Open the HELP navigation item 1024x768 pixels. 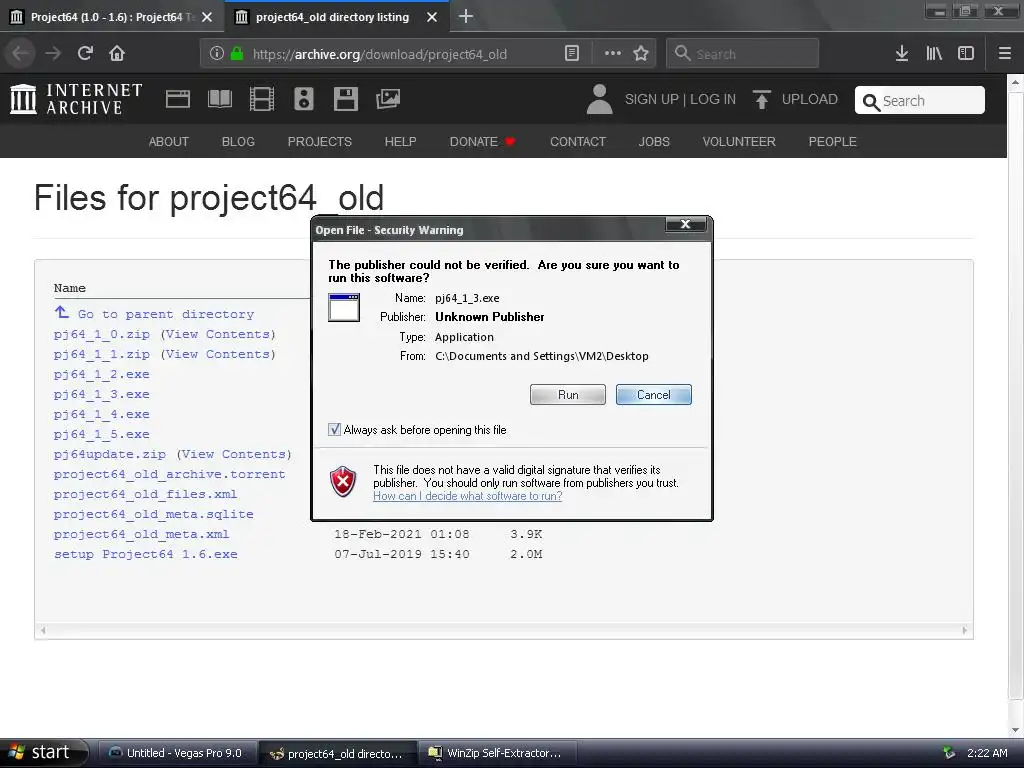400,142
